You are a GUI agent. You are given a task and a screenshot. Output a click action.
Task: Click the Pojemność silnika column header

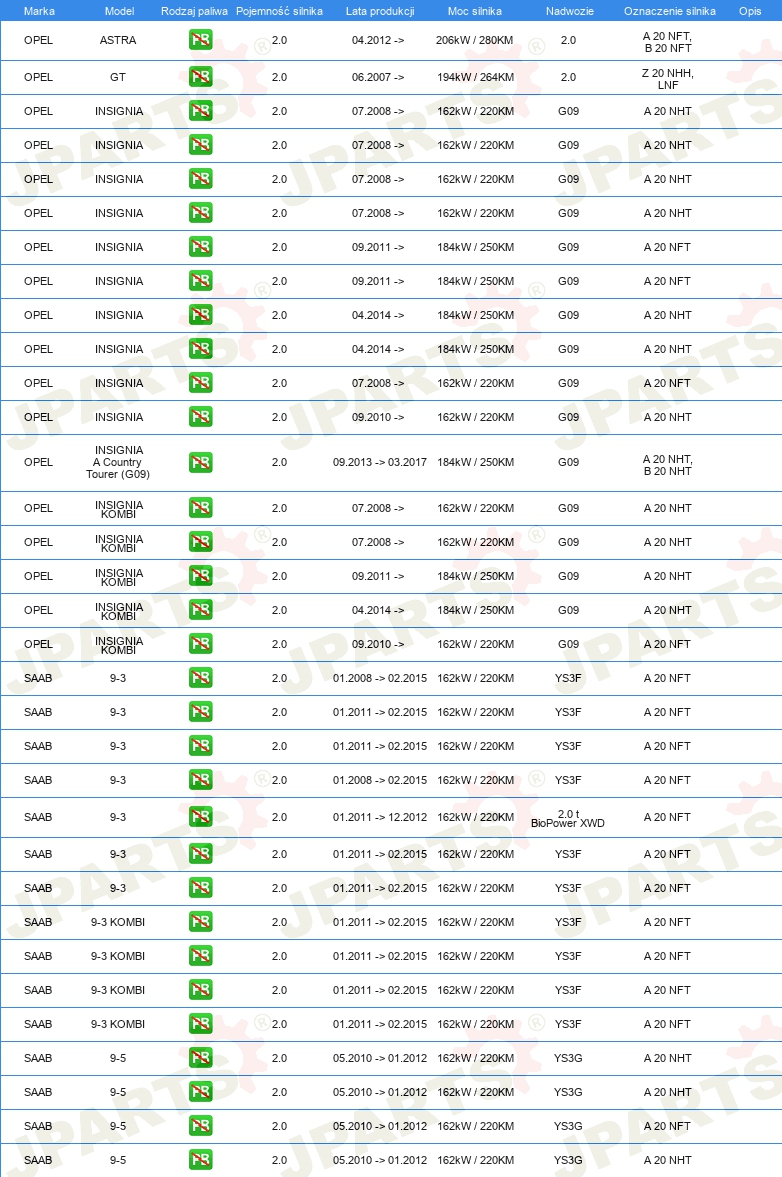pyautogui.click(x=279, y=11)
